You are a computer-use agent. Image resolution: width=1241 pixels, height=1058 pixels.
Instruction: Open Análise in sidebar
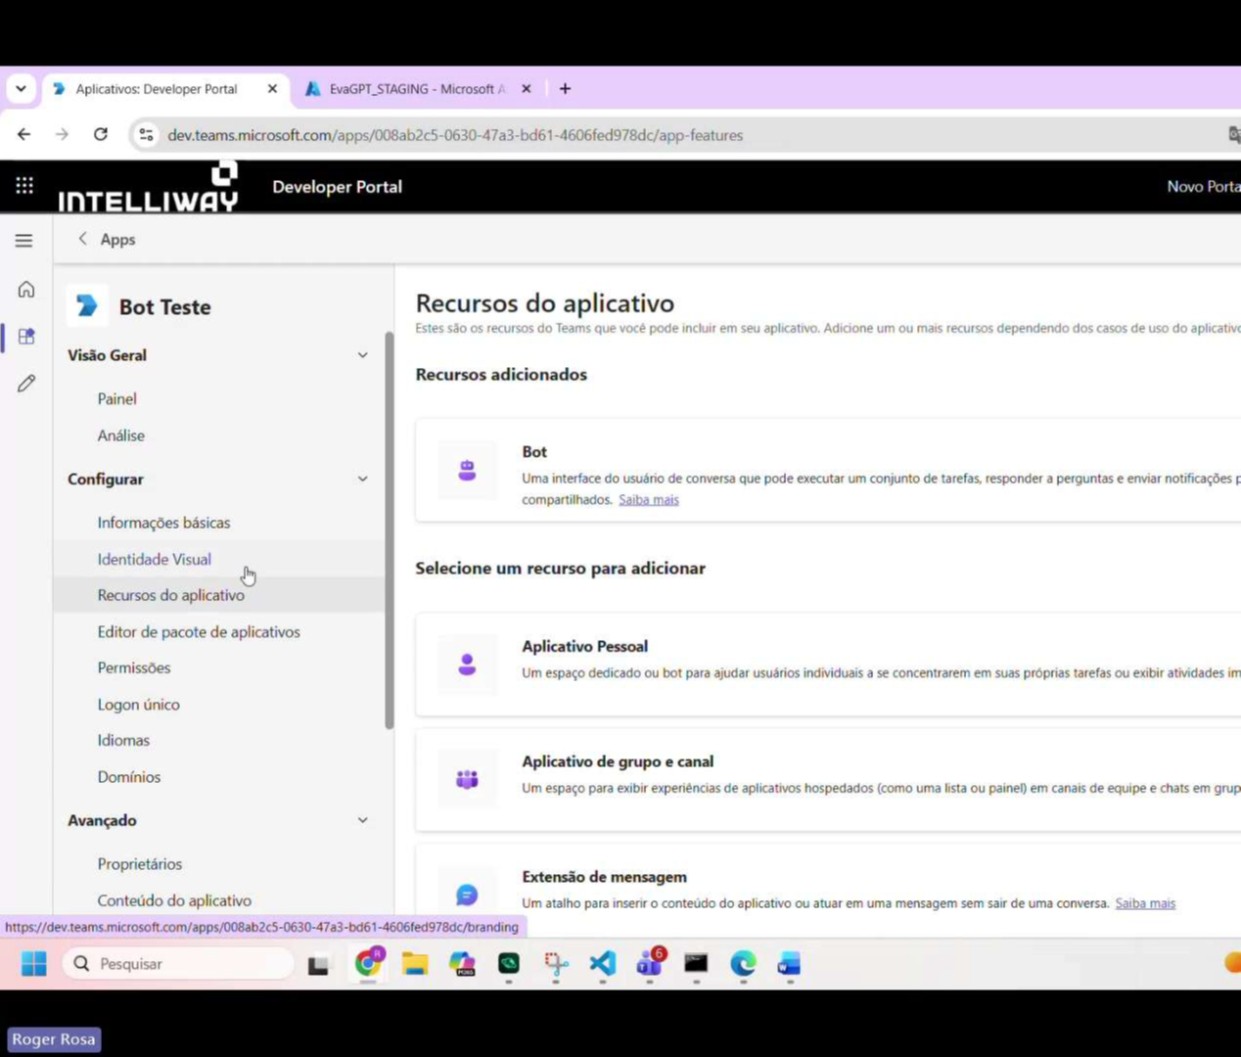pos(121,436)
